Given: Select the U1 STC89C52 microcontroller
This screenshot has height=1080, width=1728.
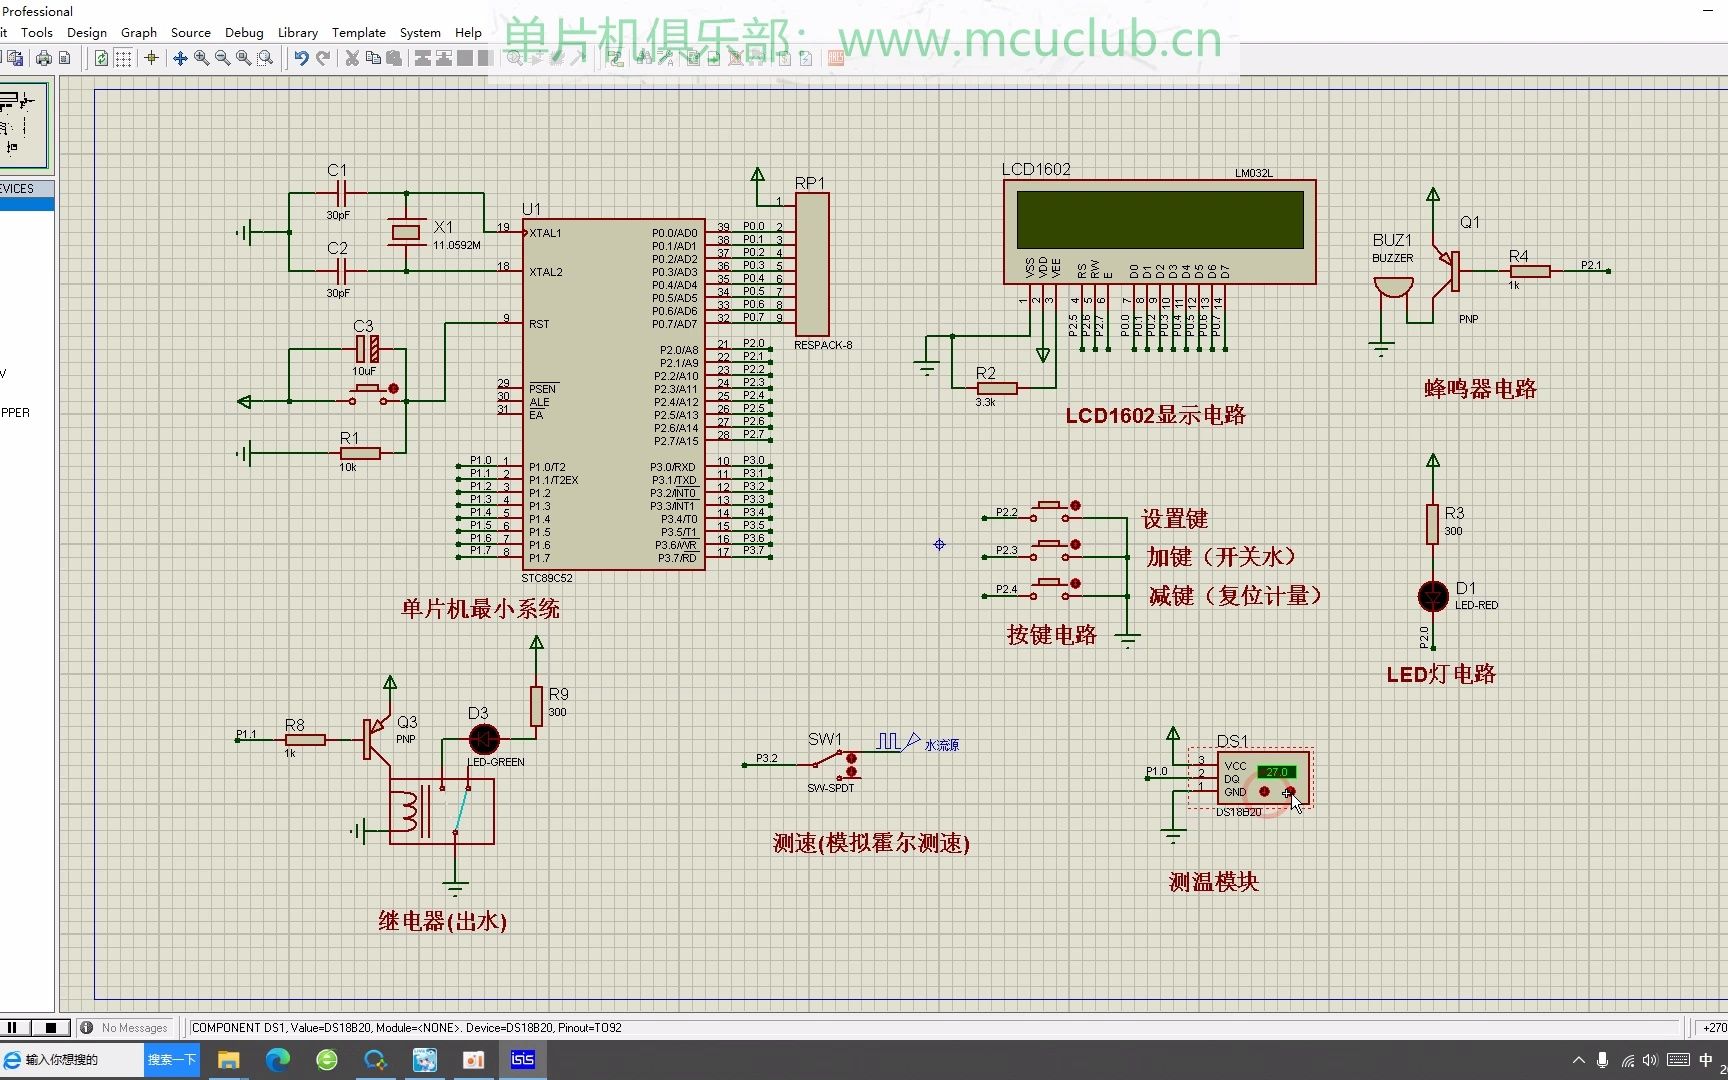Looking at the screenshot, I should coord(613,394).
